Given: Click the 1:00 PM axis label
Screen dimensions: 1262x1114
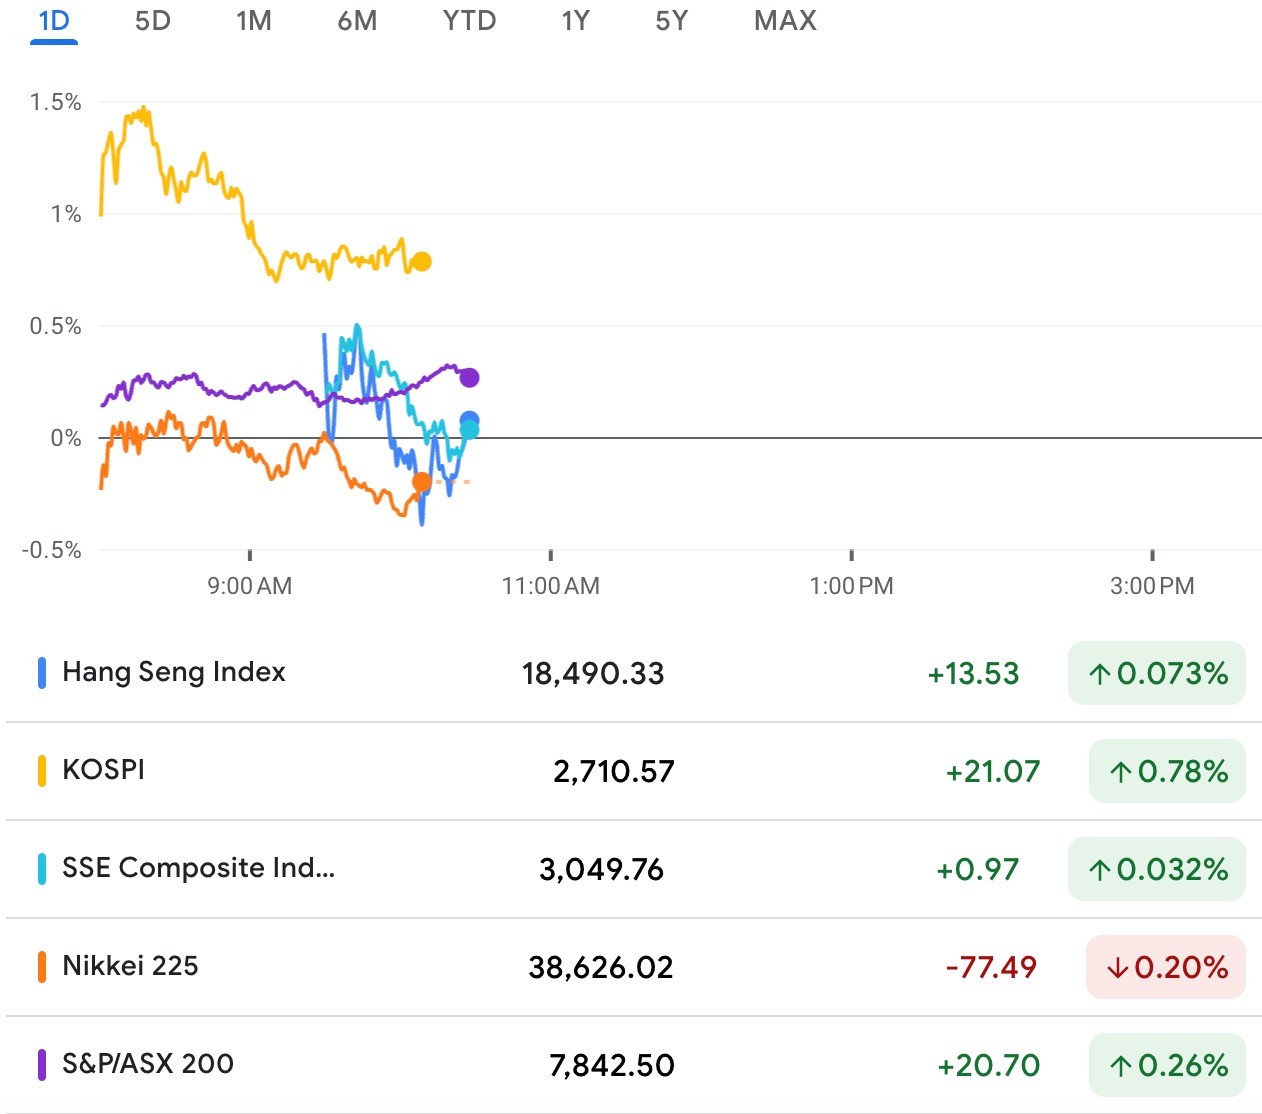Looking at the screenshot, I should click(x=851, y=586).
